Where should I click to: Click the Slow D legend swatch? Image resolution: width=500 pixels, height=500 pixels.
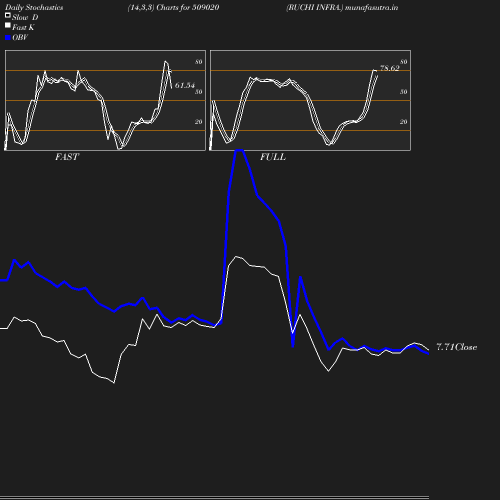(x=8, y=15)
